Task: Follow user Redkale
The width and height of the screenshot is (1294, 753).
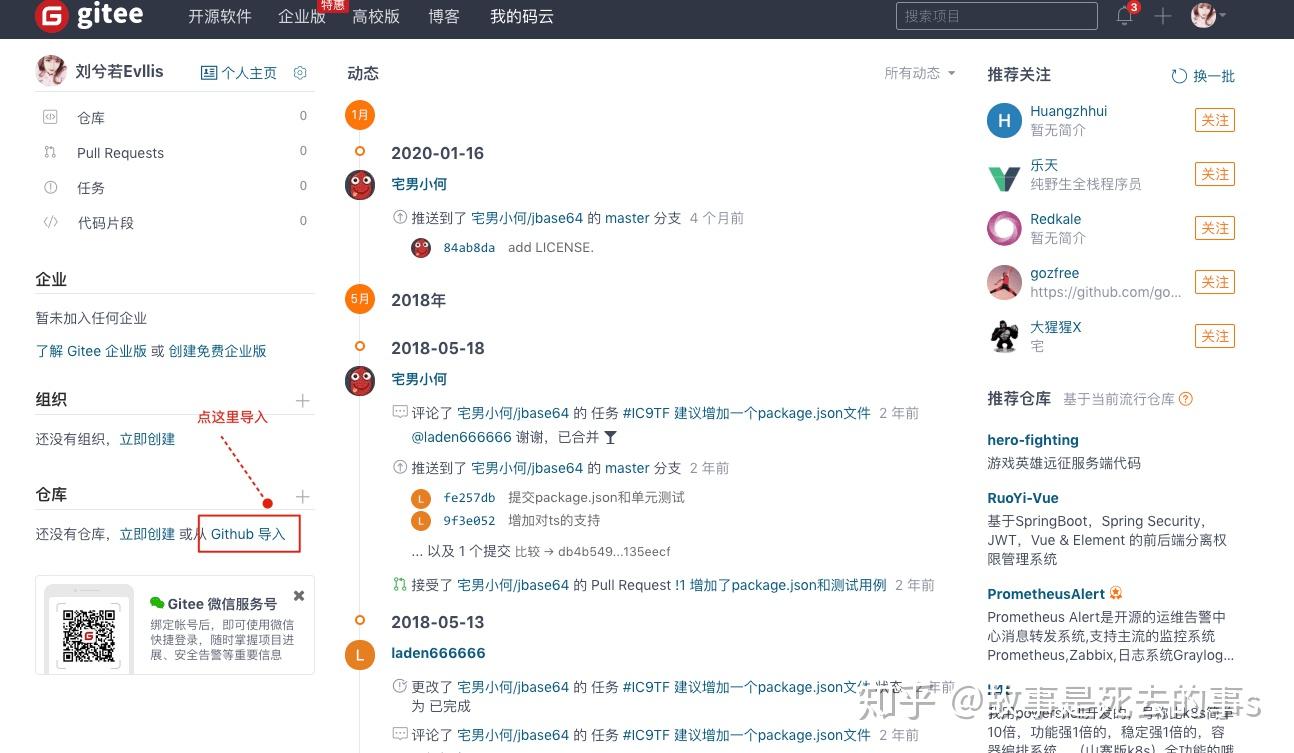Action: tap(1215, 228)
